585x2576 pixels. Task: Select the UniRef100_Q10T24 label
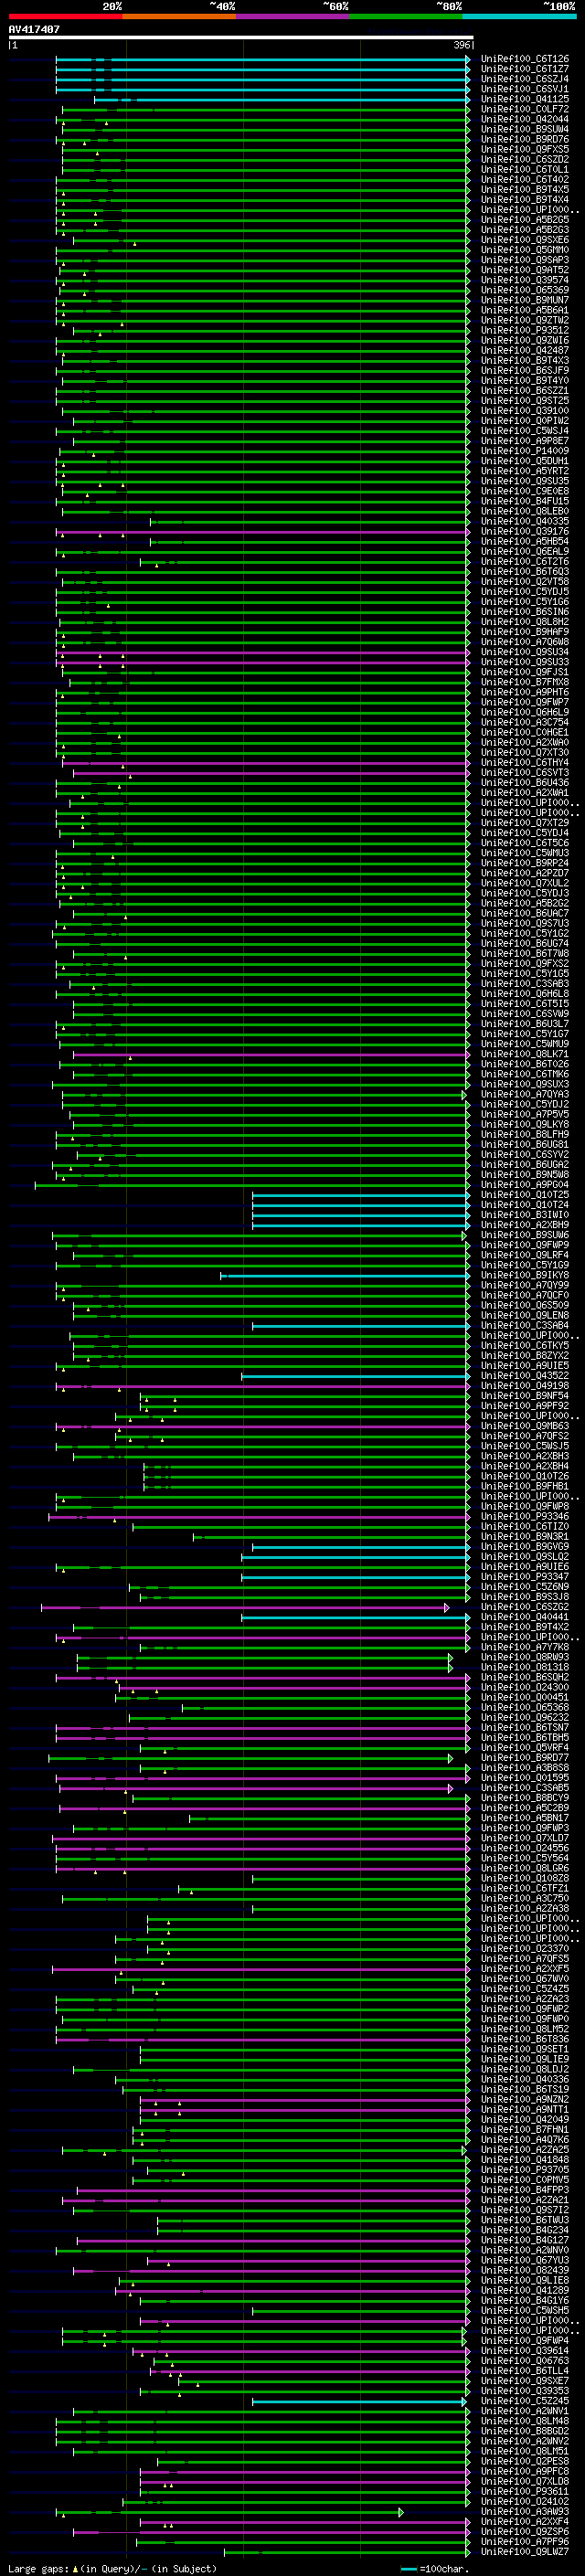coord(524,1204)
